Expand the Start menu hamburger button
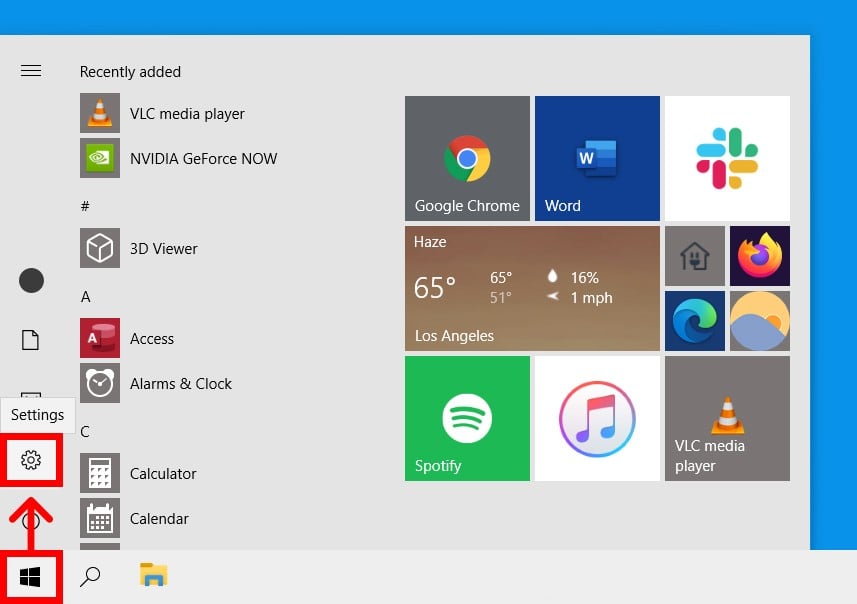 coord(31,70)
